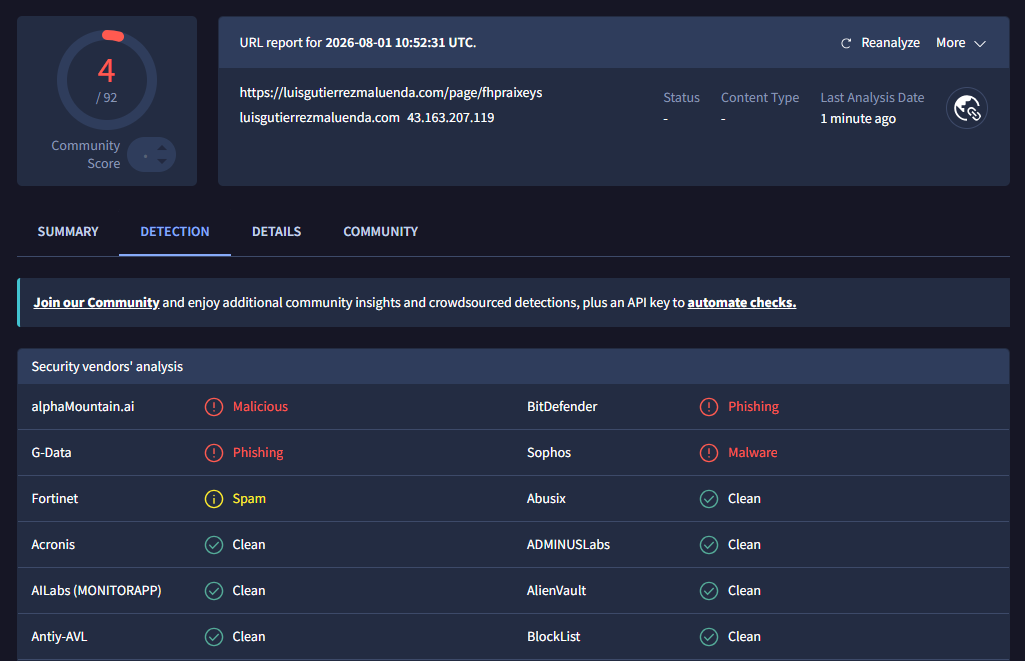Image resolution: width=1025 pixels, height=661 pixels.
Task: Open the Details tab
Action: tap(277, 231)
